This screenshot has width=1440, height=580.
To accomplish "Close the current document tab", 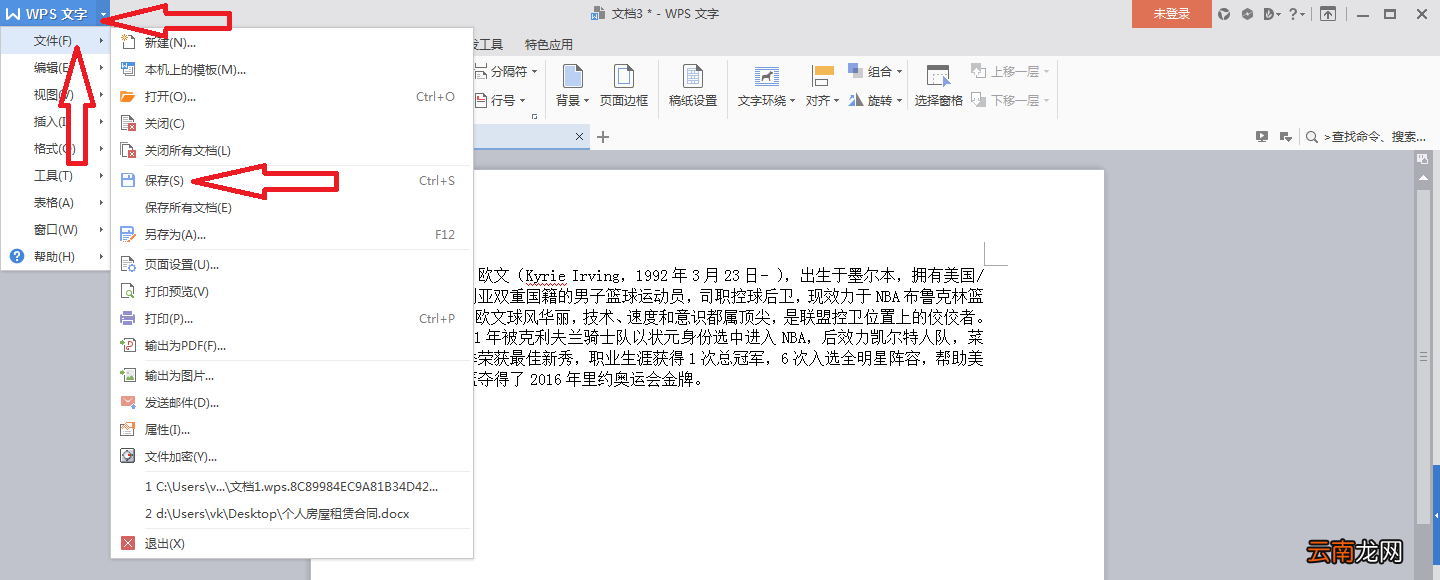I will (579, 137).
